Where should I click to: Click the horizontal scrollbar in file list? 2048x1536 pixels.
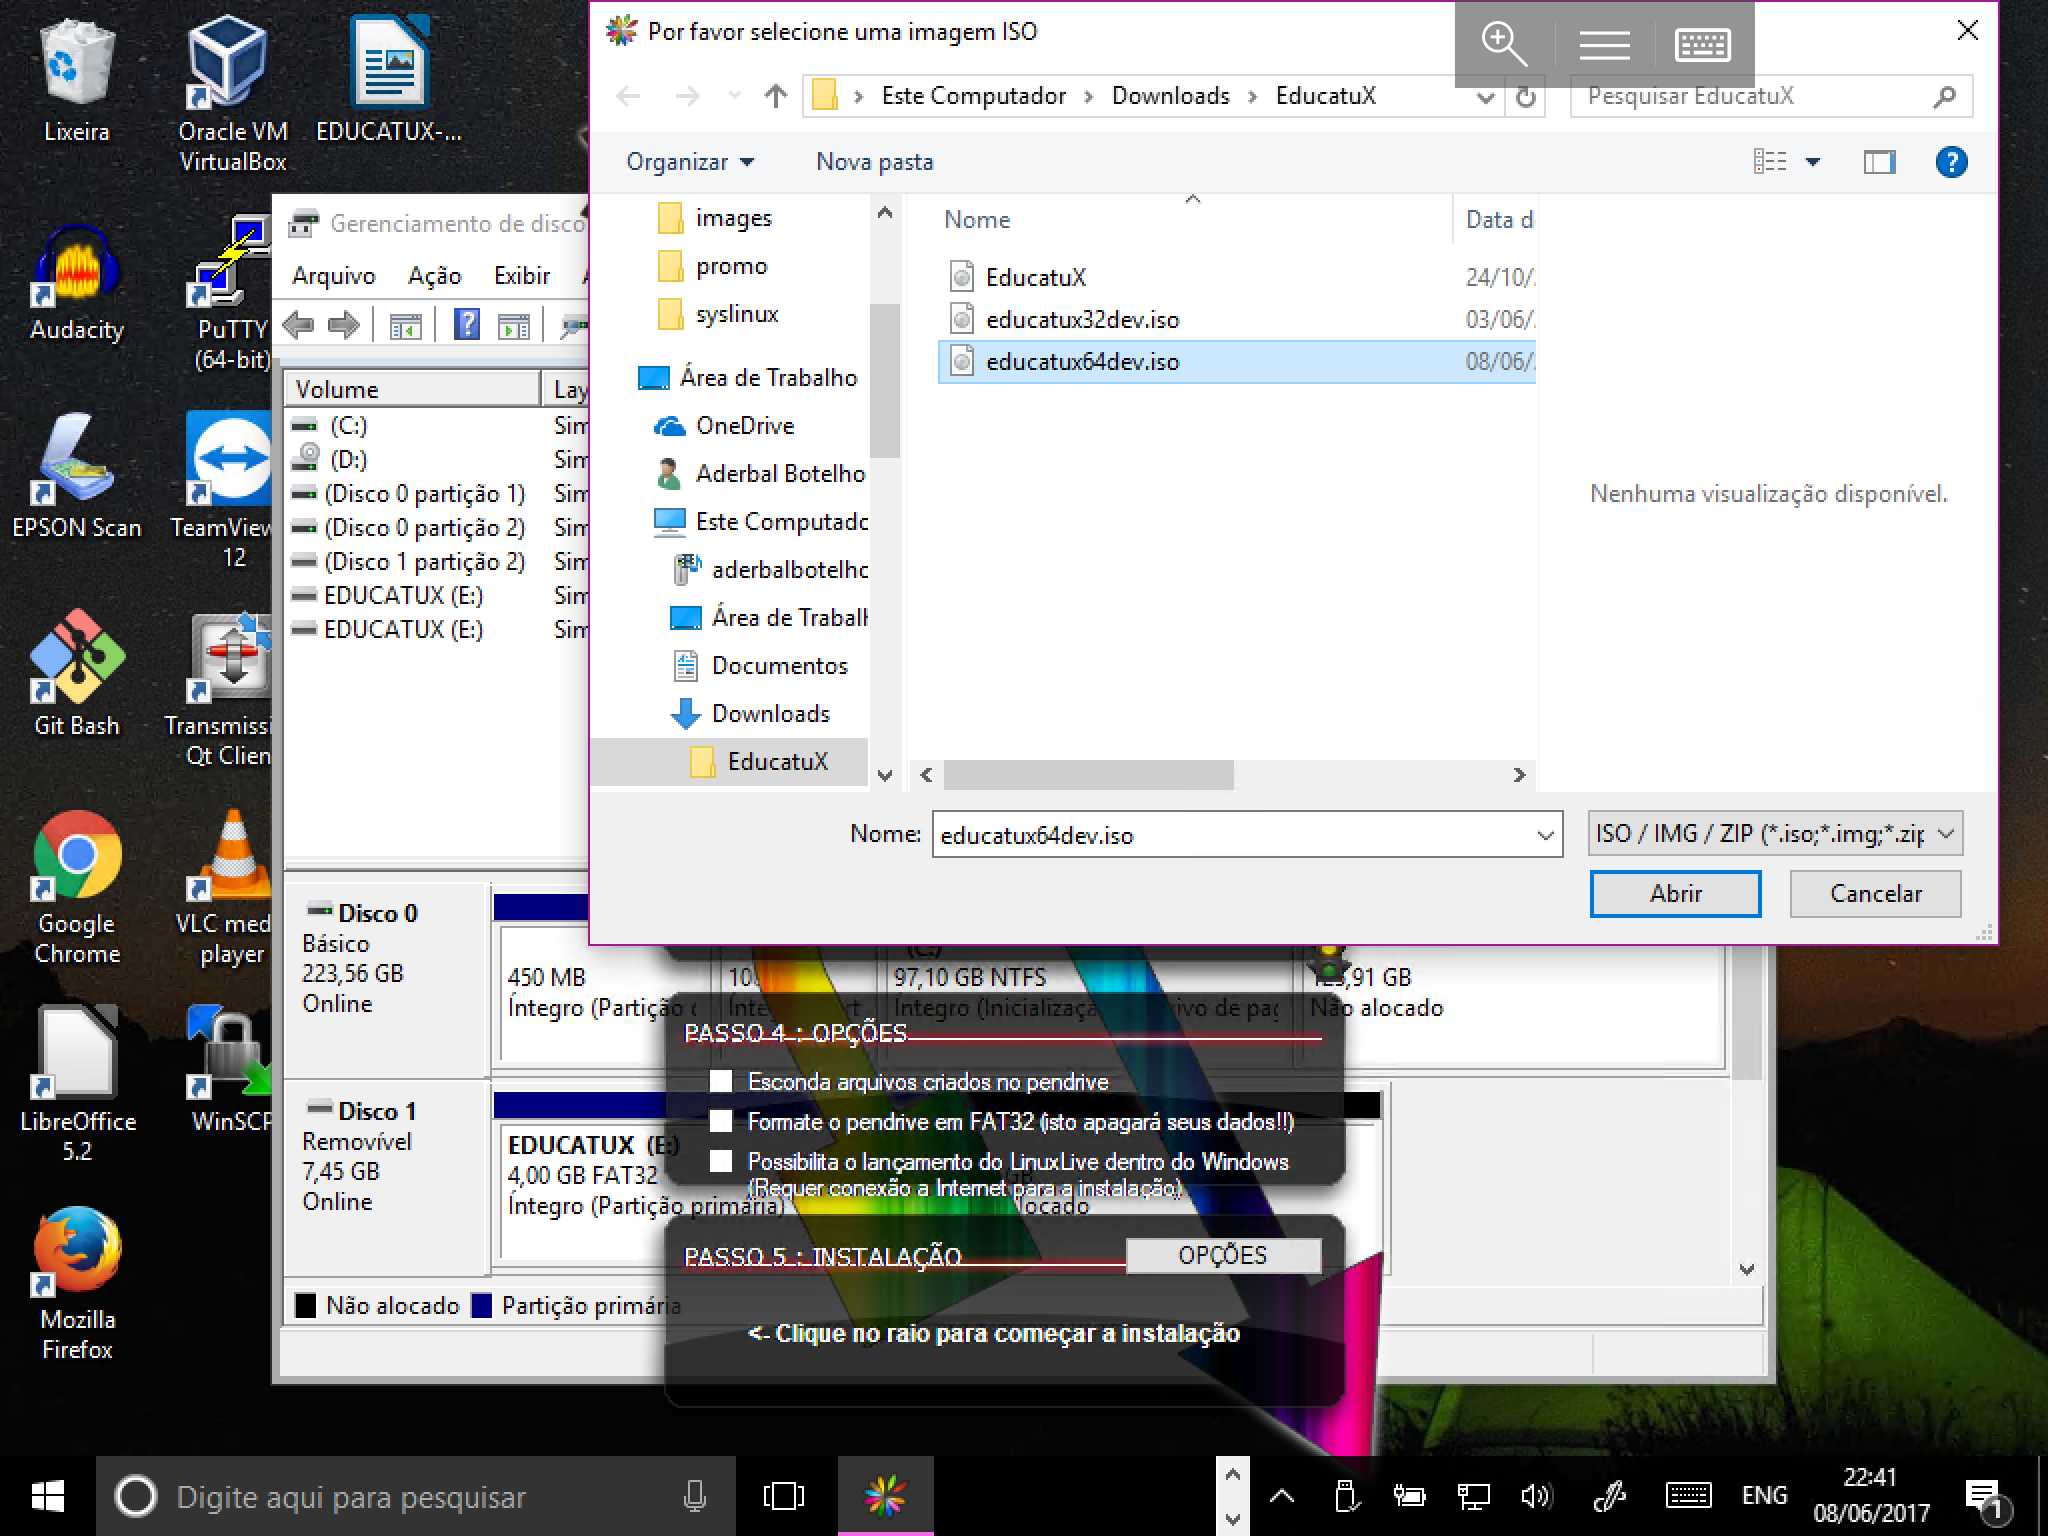point(1088,775)
